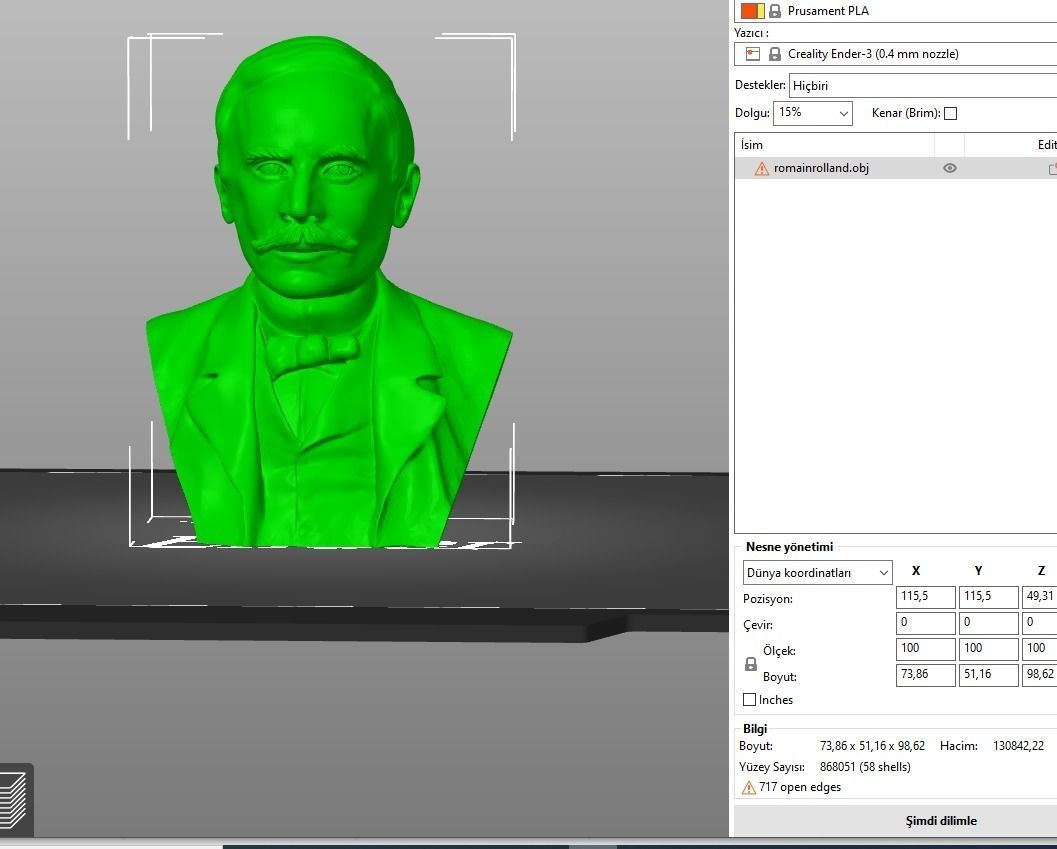Click the Şimdi dilimle slice button
This screenshot has width=1057, height=849.
[x=895, y=821]
